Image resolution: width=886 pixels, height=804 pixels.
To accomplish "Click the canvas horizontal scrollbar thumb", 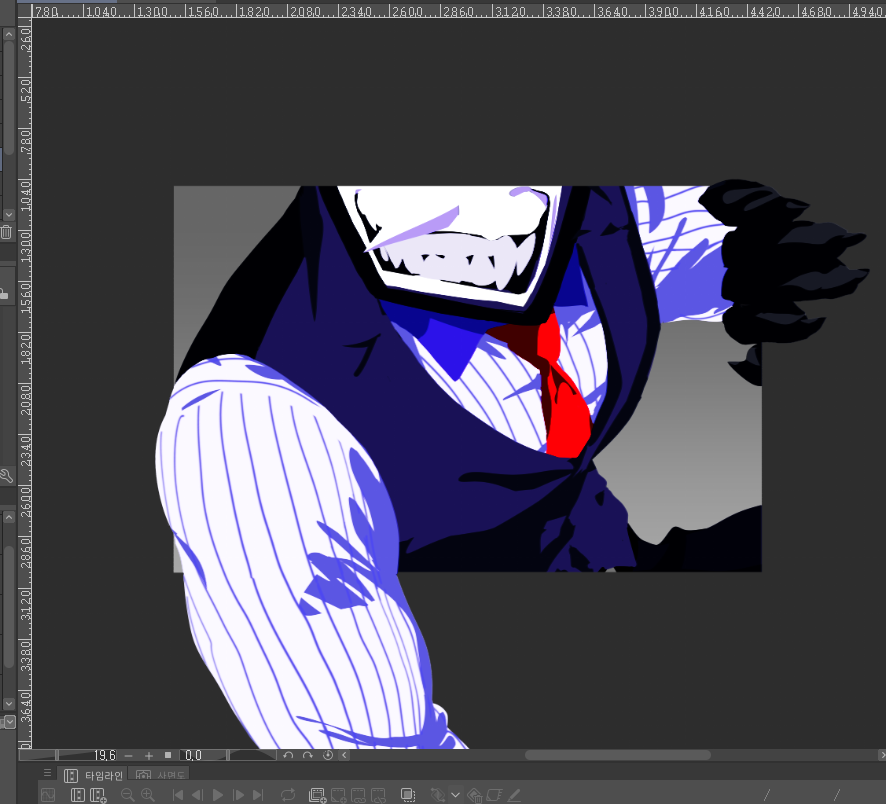I will pyautogui.click(x=618, y=755).
